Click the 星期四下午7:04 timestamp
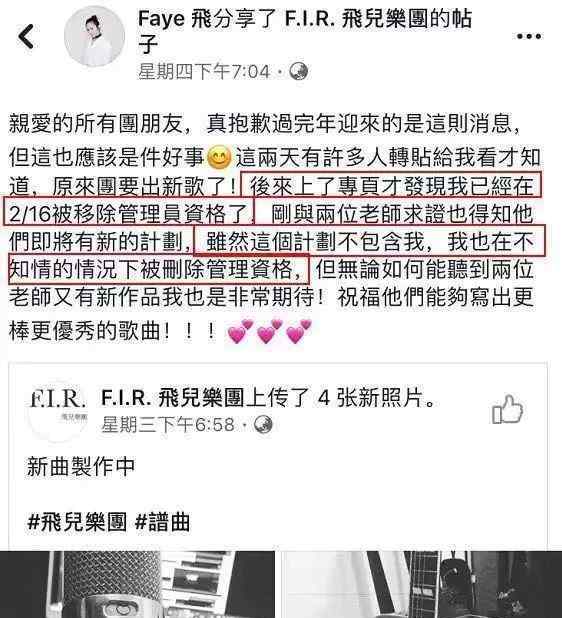Screen dimensions: 562x618 click(205, 72)
